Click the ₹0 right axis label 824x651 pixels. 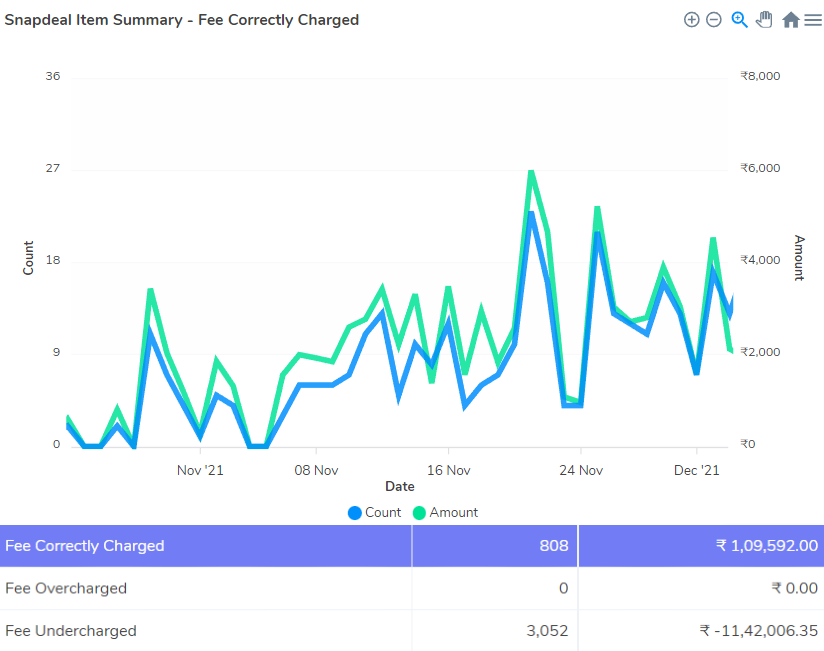(x=748, y=444)
